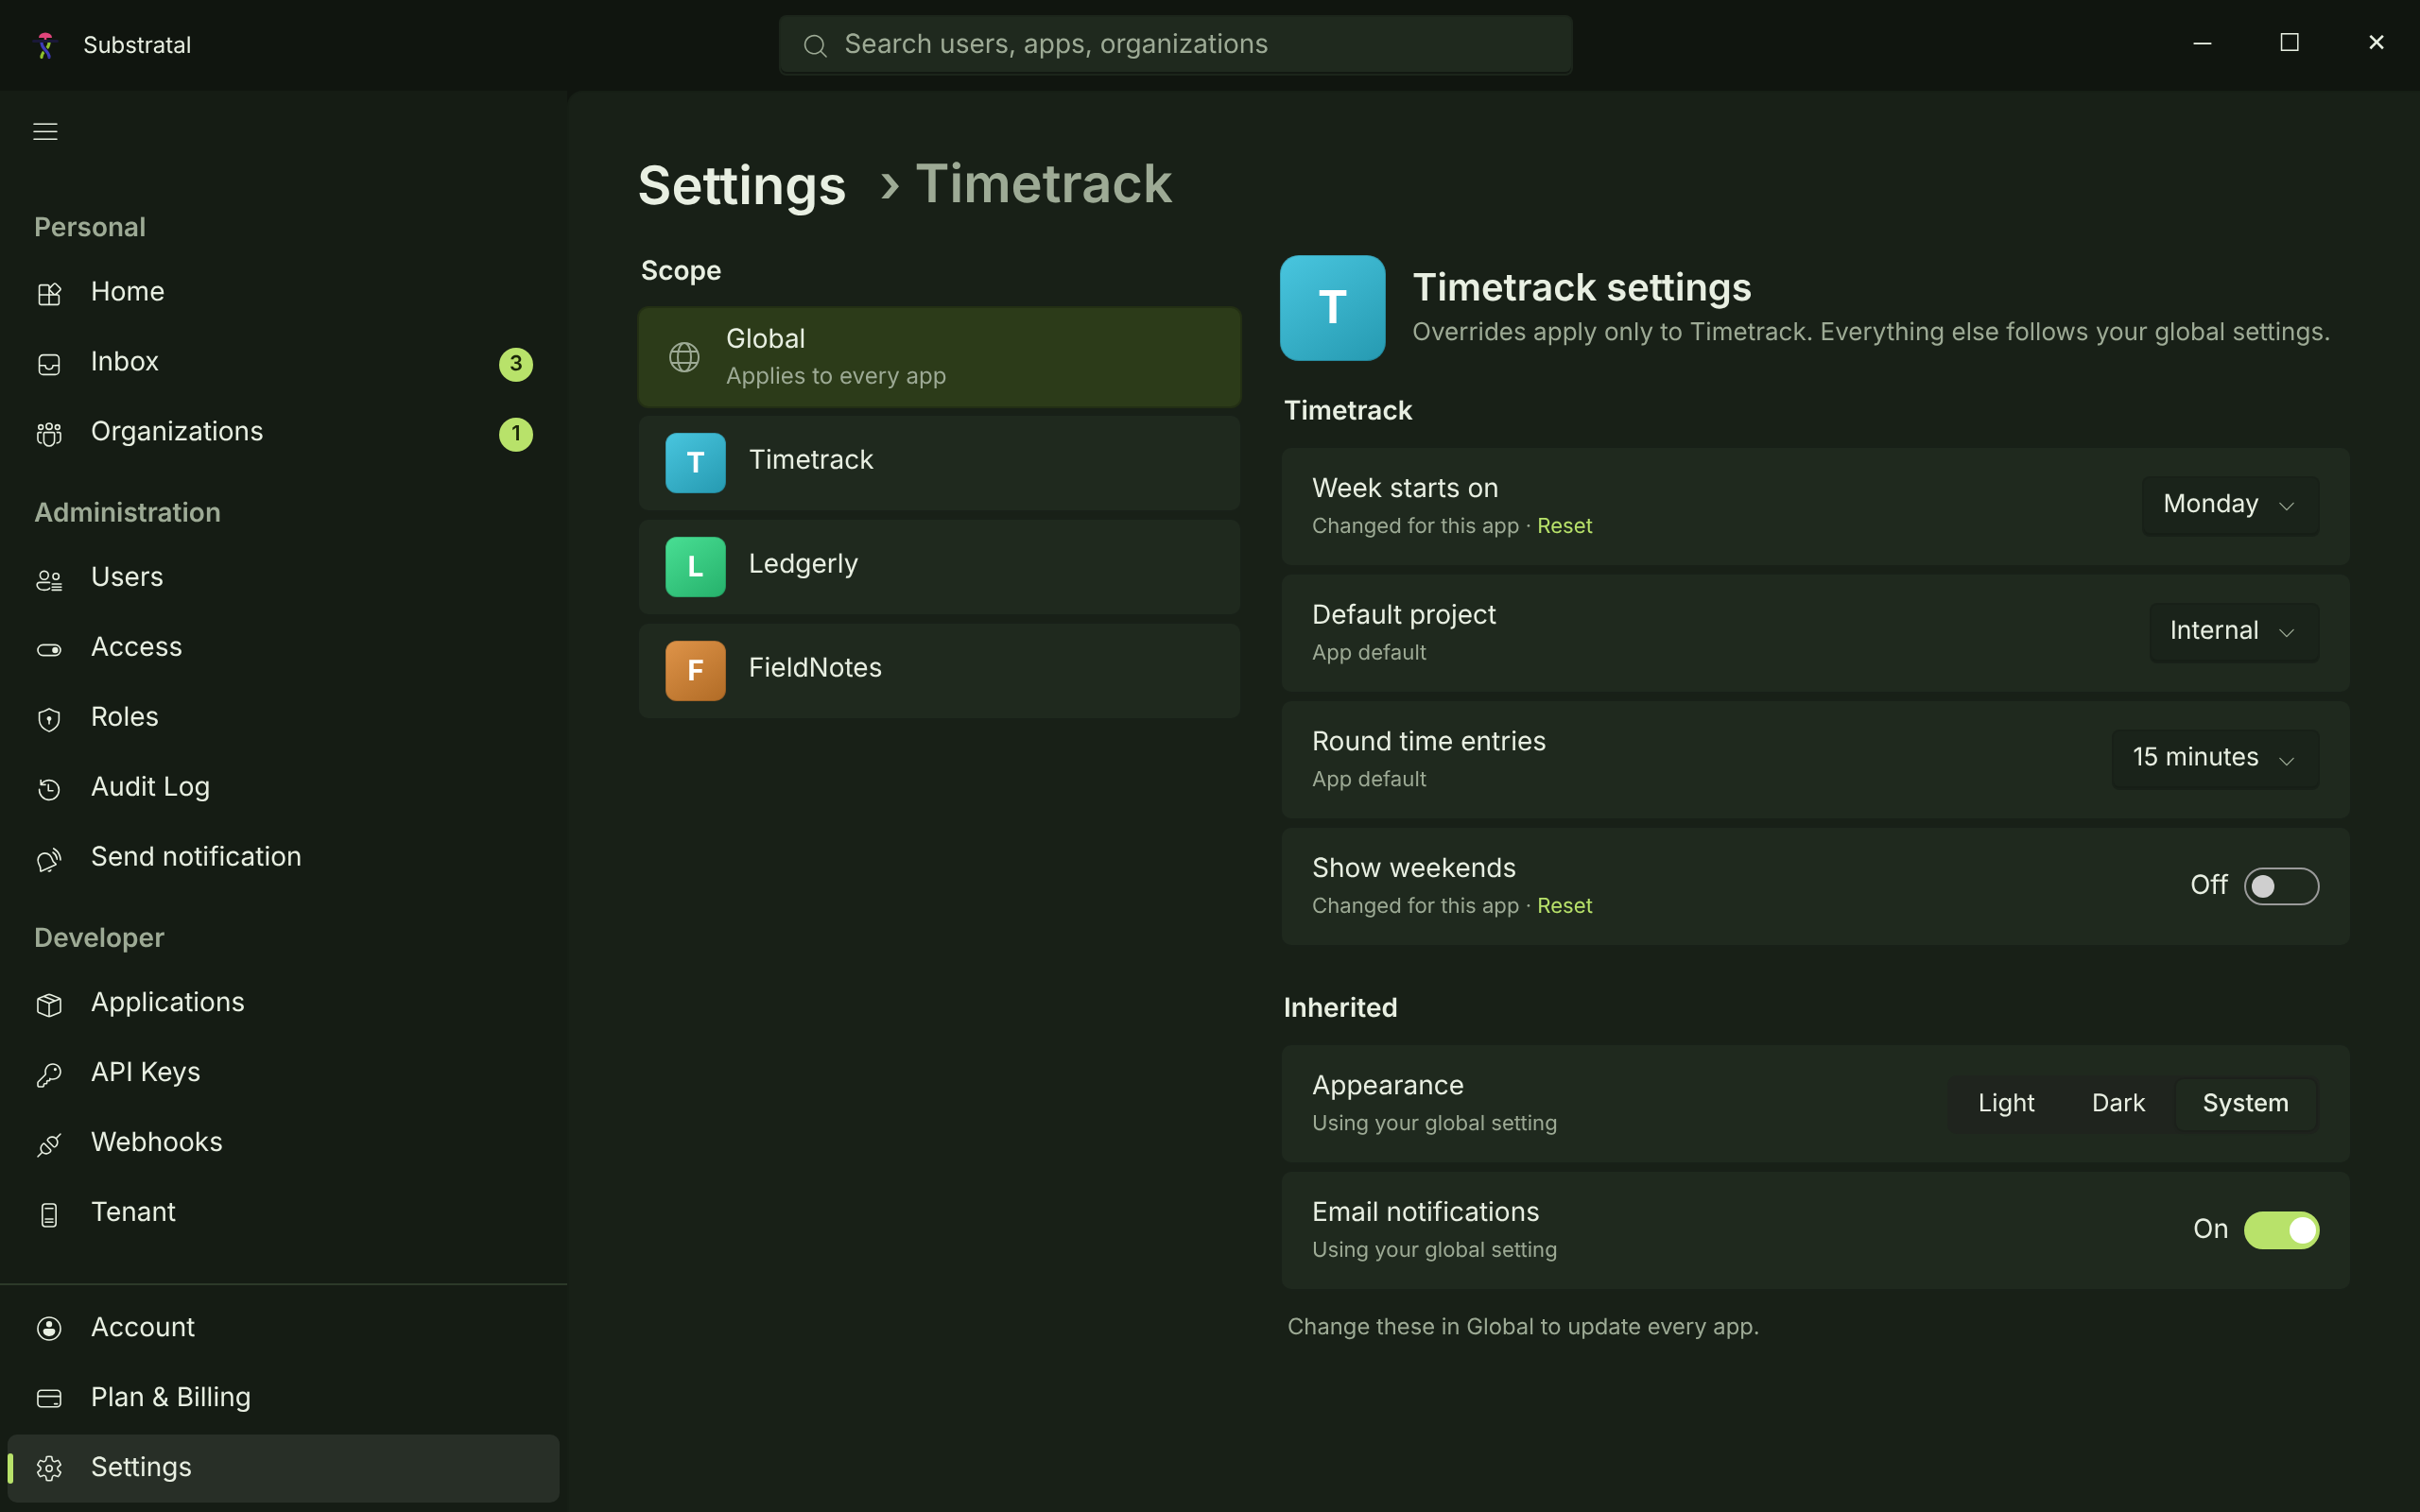This screenshot has width=2420, height=1512.
Task: Click the API Keys key icon
Action: 49,1074
